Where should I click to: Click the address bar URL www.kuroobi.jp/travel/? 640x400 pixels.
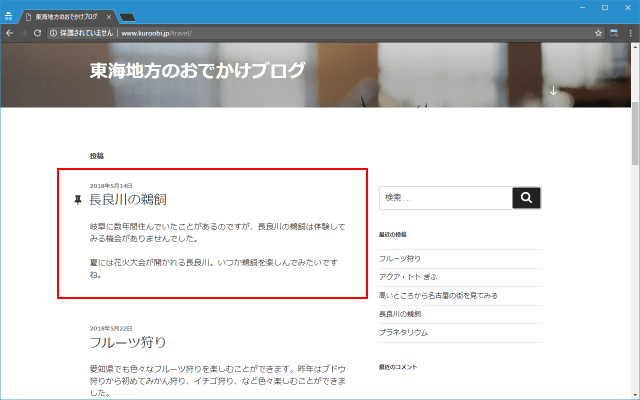156,33
